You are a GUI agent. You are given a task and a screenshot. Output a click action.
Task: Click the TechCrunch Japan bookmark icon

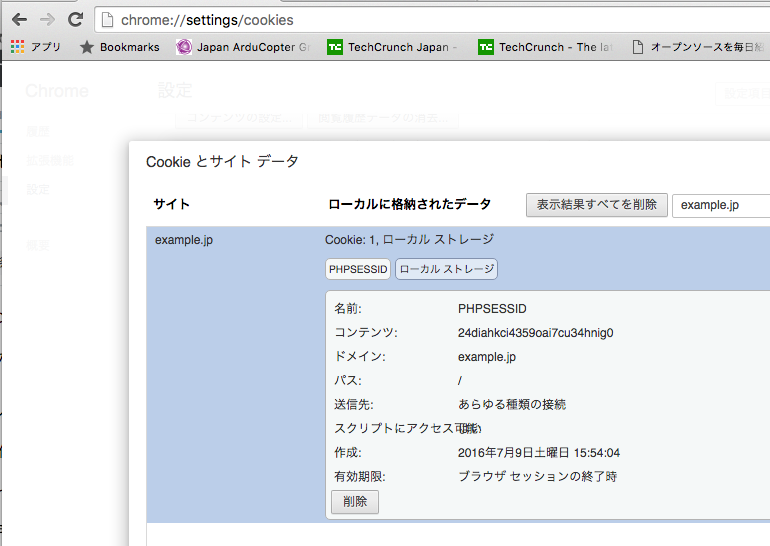coord(335,47)
